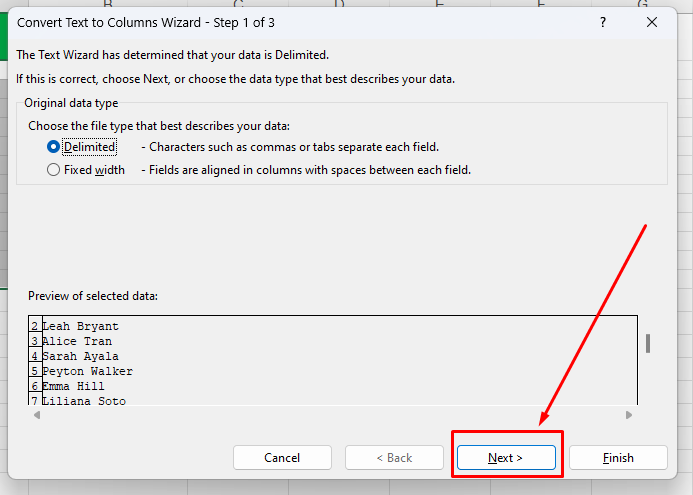The image size is (693, 495).
Task: Click the Finish button
Action: click(618, 457)
